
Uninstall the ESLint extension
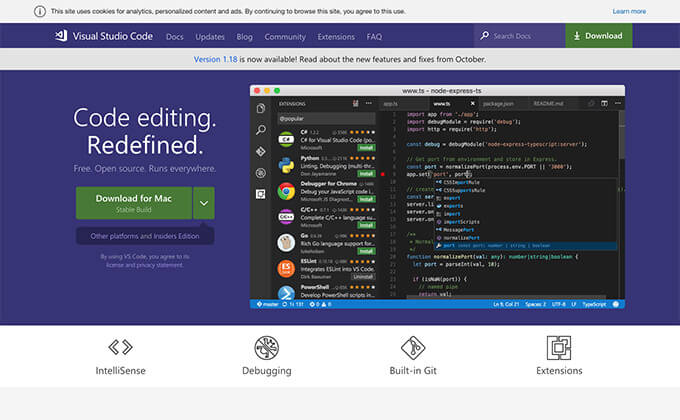pyautogui.click(x=363, y=277)
